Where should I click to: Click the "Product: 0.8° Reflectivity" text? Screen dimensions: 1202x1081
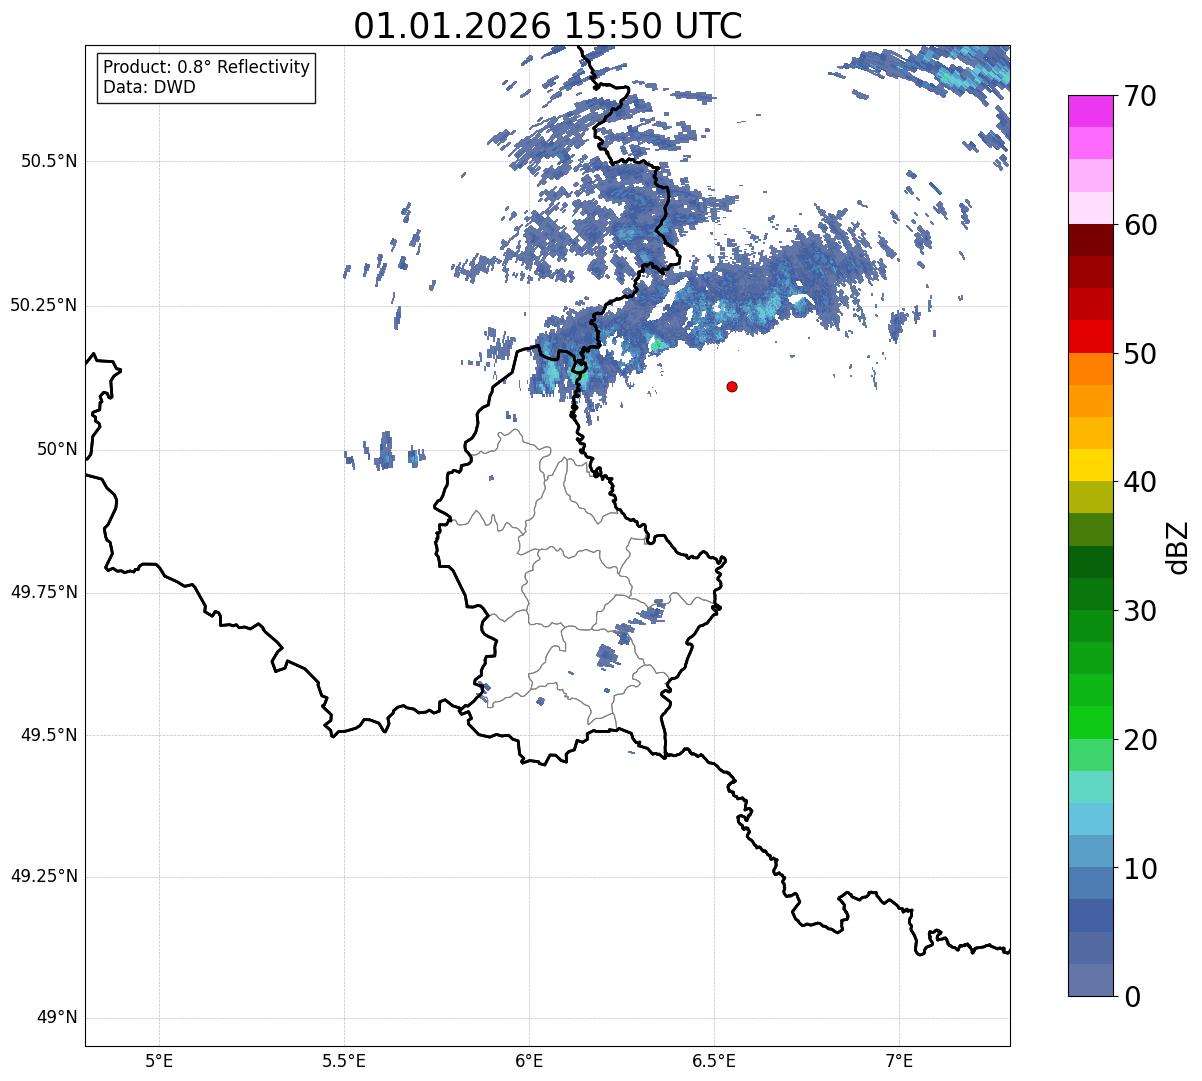207,67
